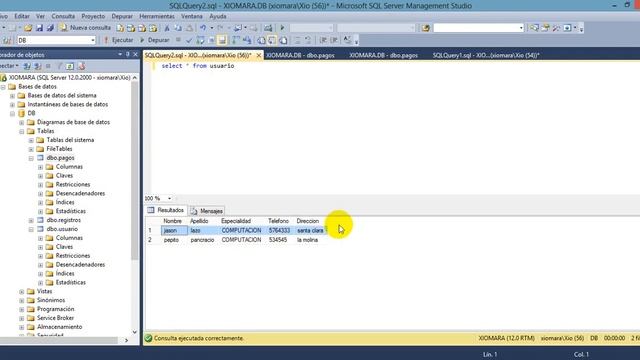The width and height of the screenshot is (640, 360).
Task: Click the Database Engine Query icon
Action: [x=120, y=28]
